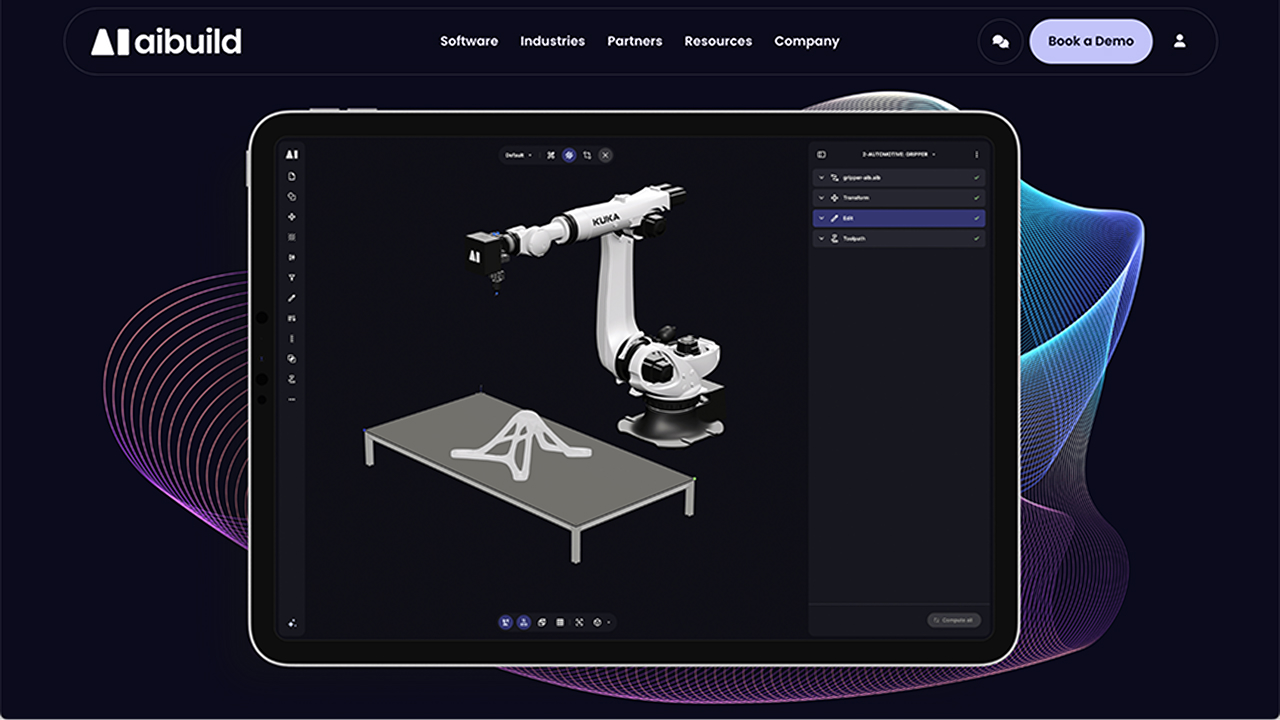Toggle the first highlighted button in bottom toolbar

(506, 622)
